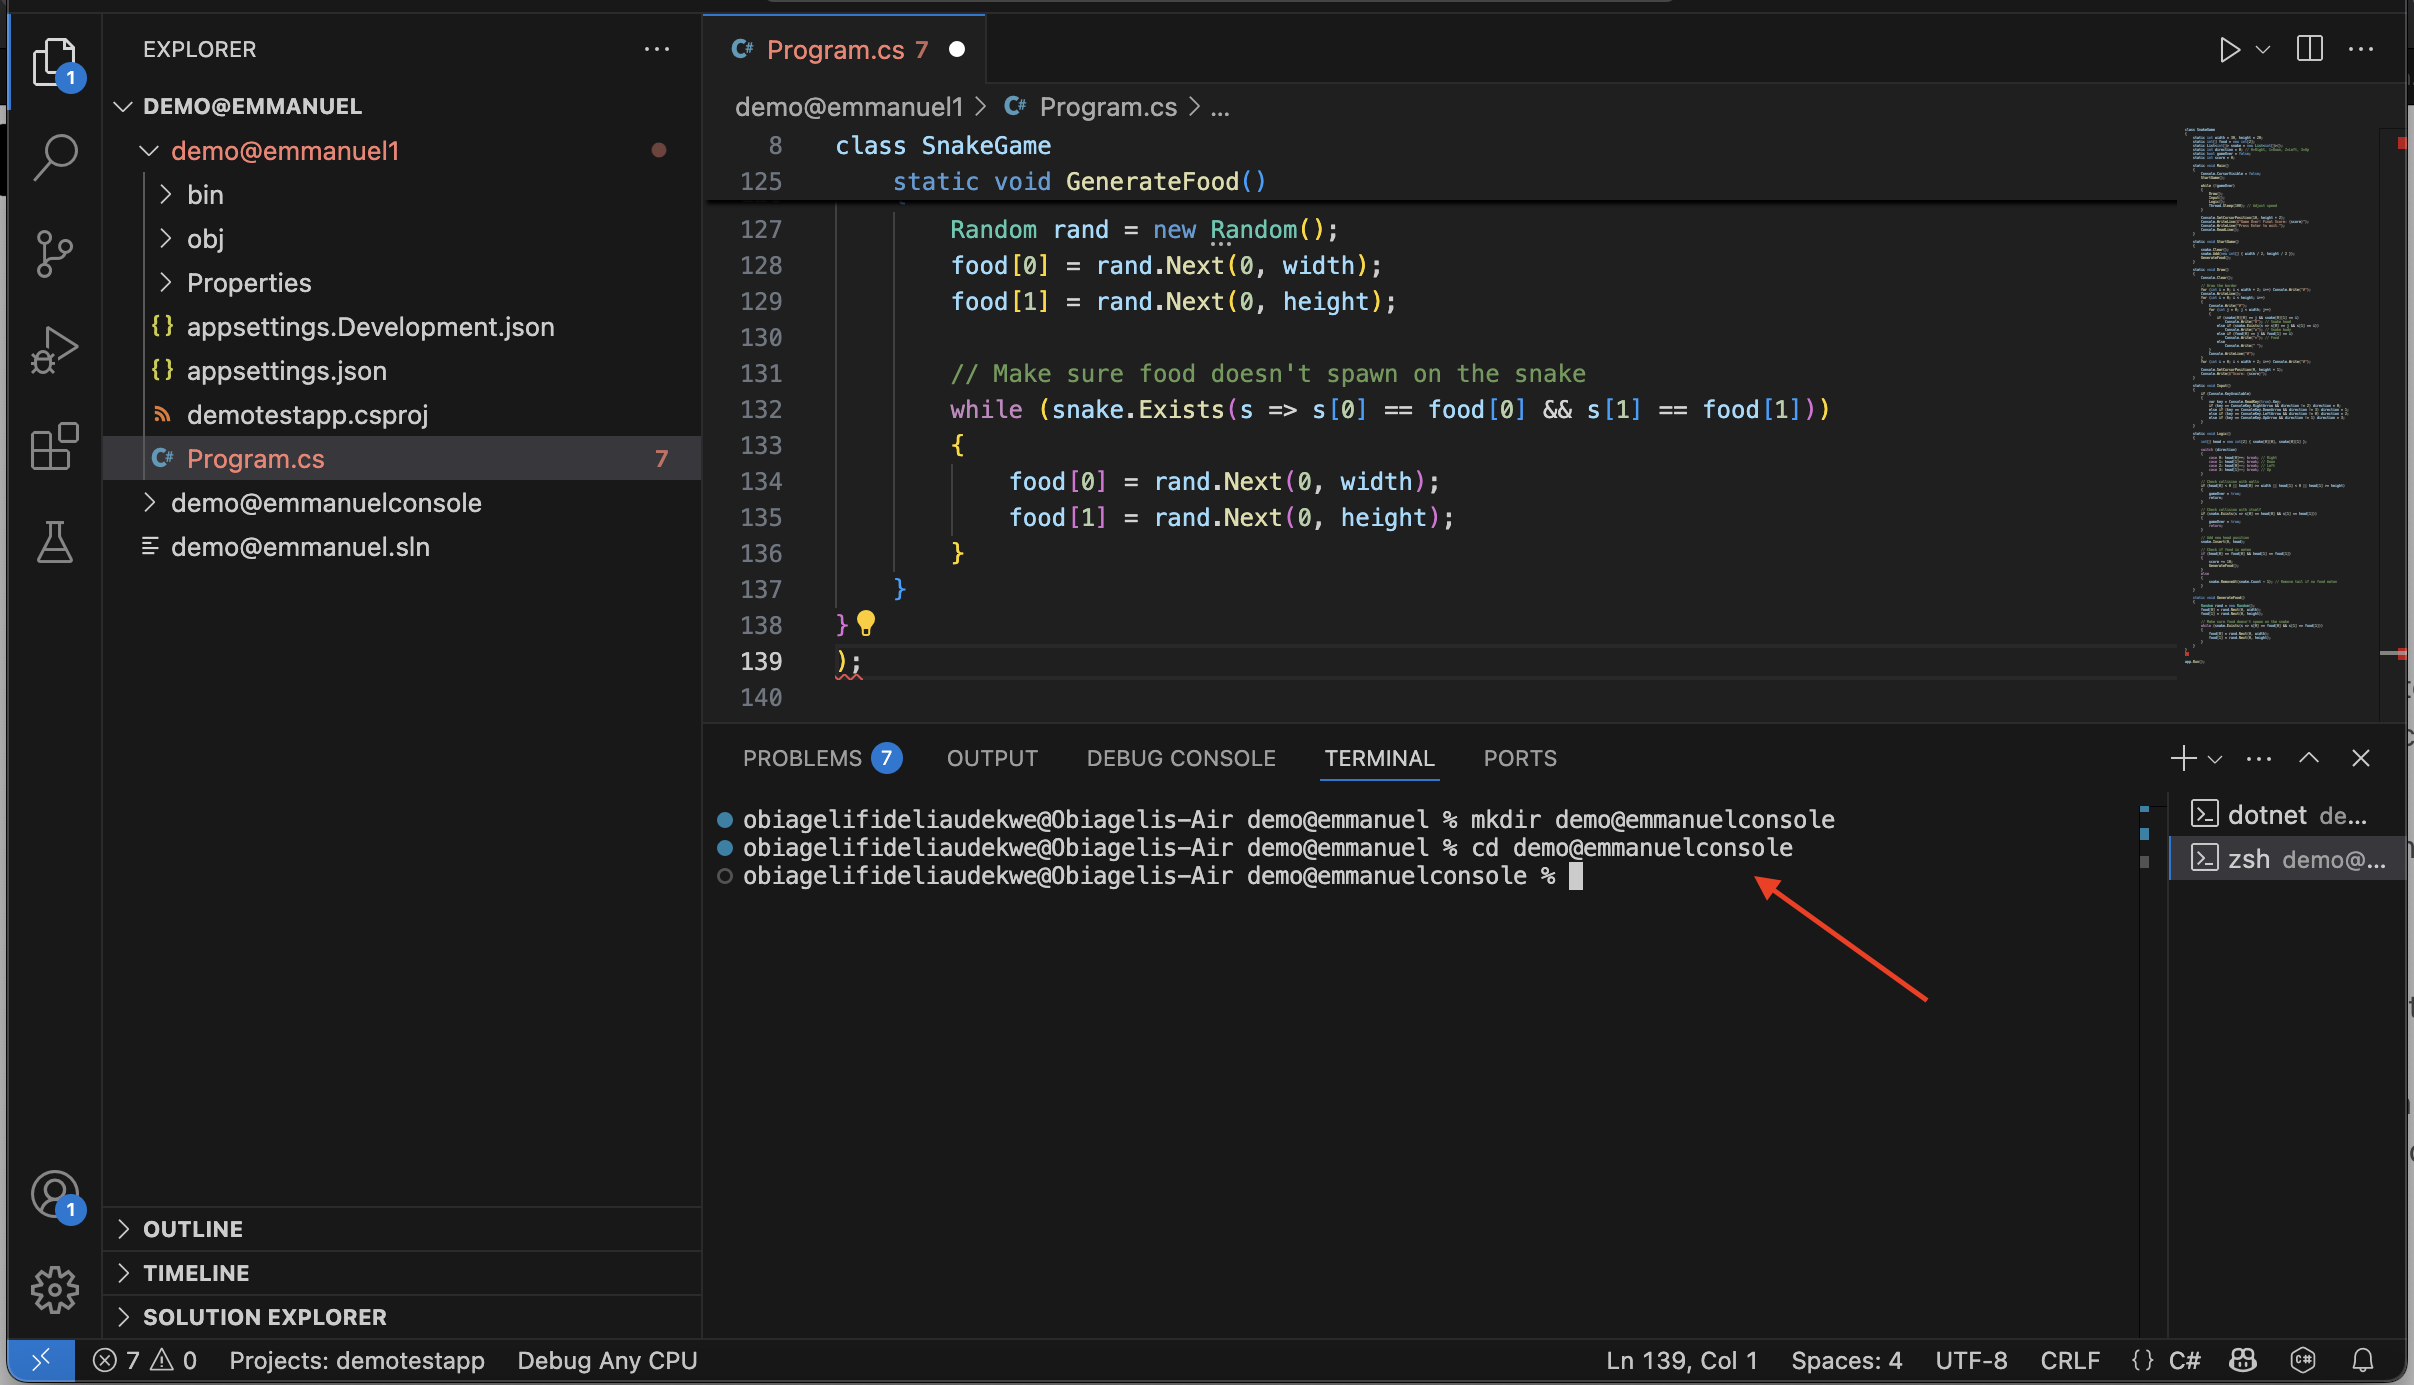Open the Source Control view icon
This screenshot has height=1385, width=2414.
(x=54, y=254)
